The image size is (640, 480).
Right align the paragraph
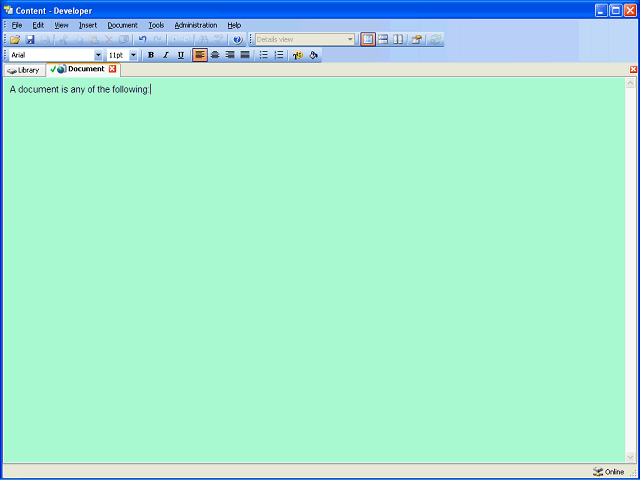coord(230,55)
